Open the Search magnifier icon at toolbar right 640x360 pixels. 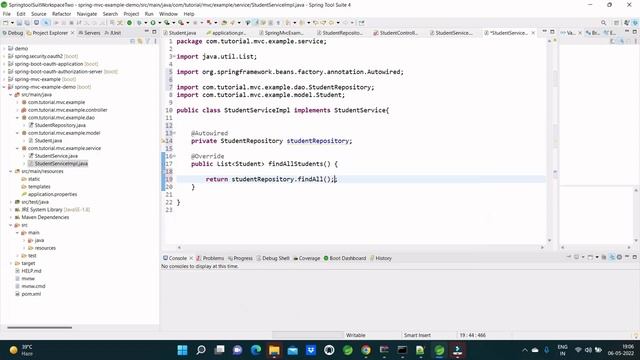[x=603, y=23]
